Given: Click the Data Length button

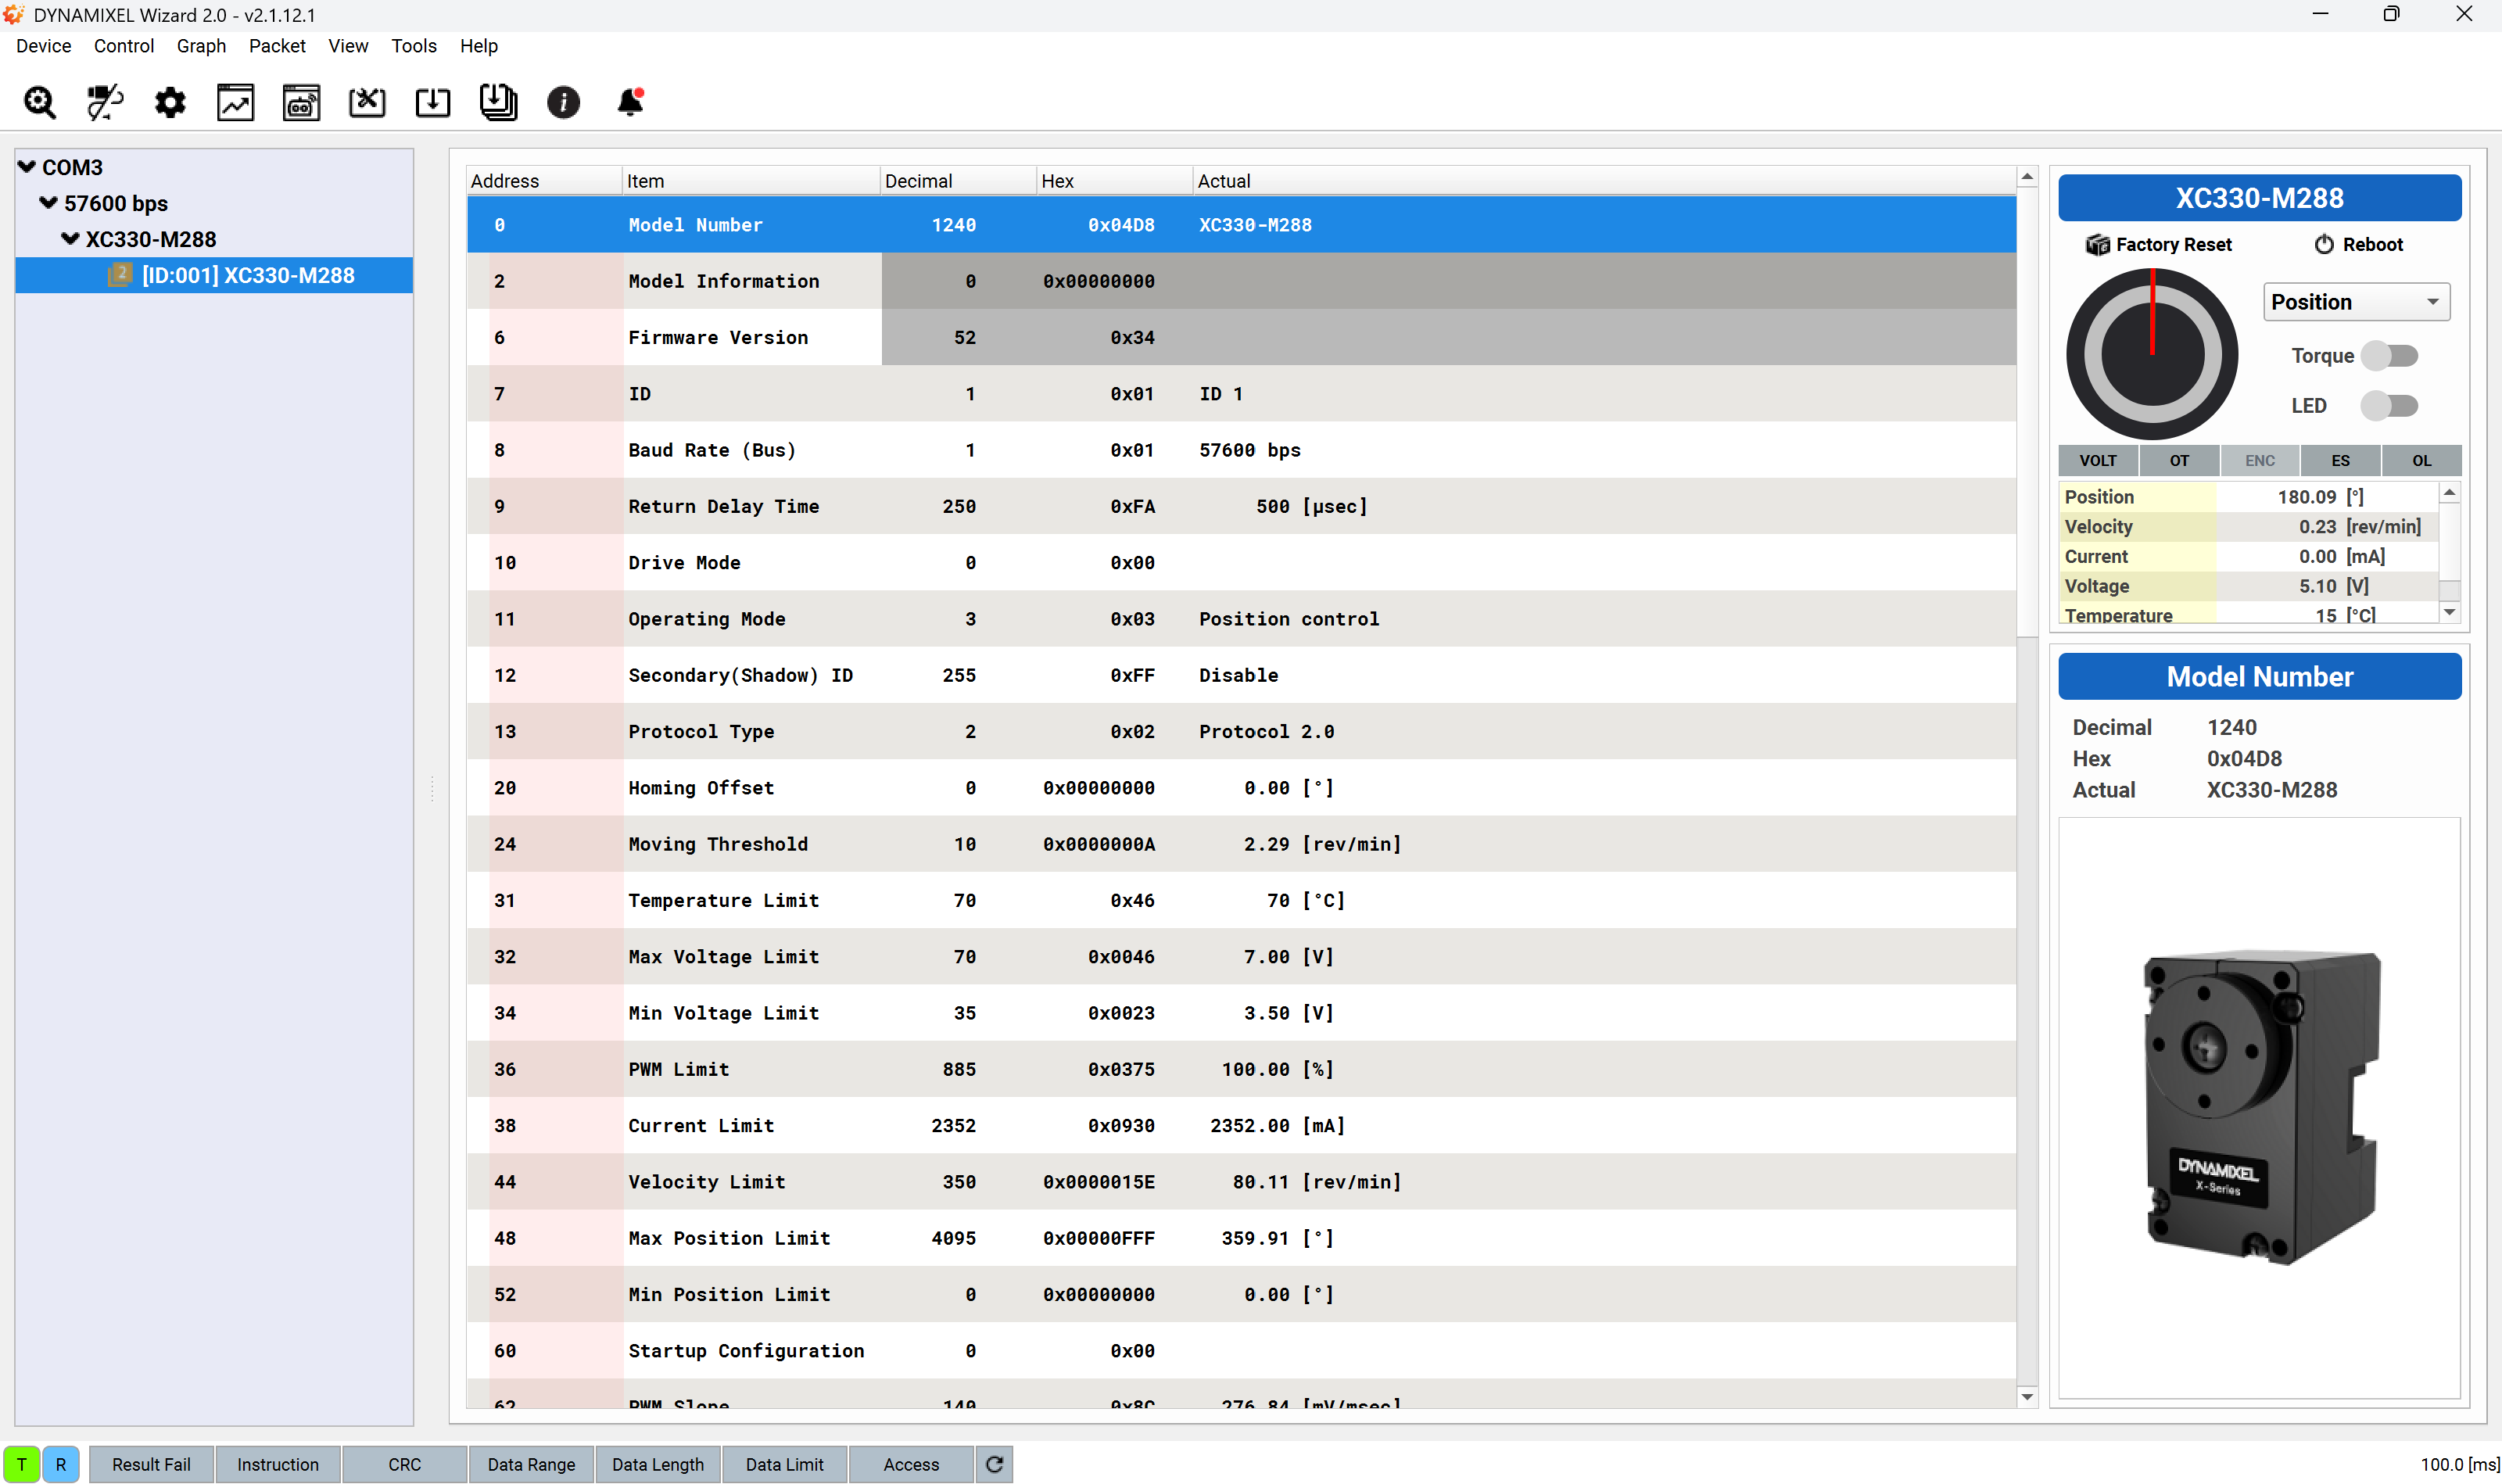Looking at the screenshot, I should coord(658,1464).
